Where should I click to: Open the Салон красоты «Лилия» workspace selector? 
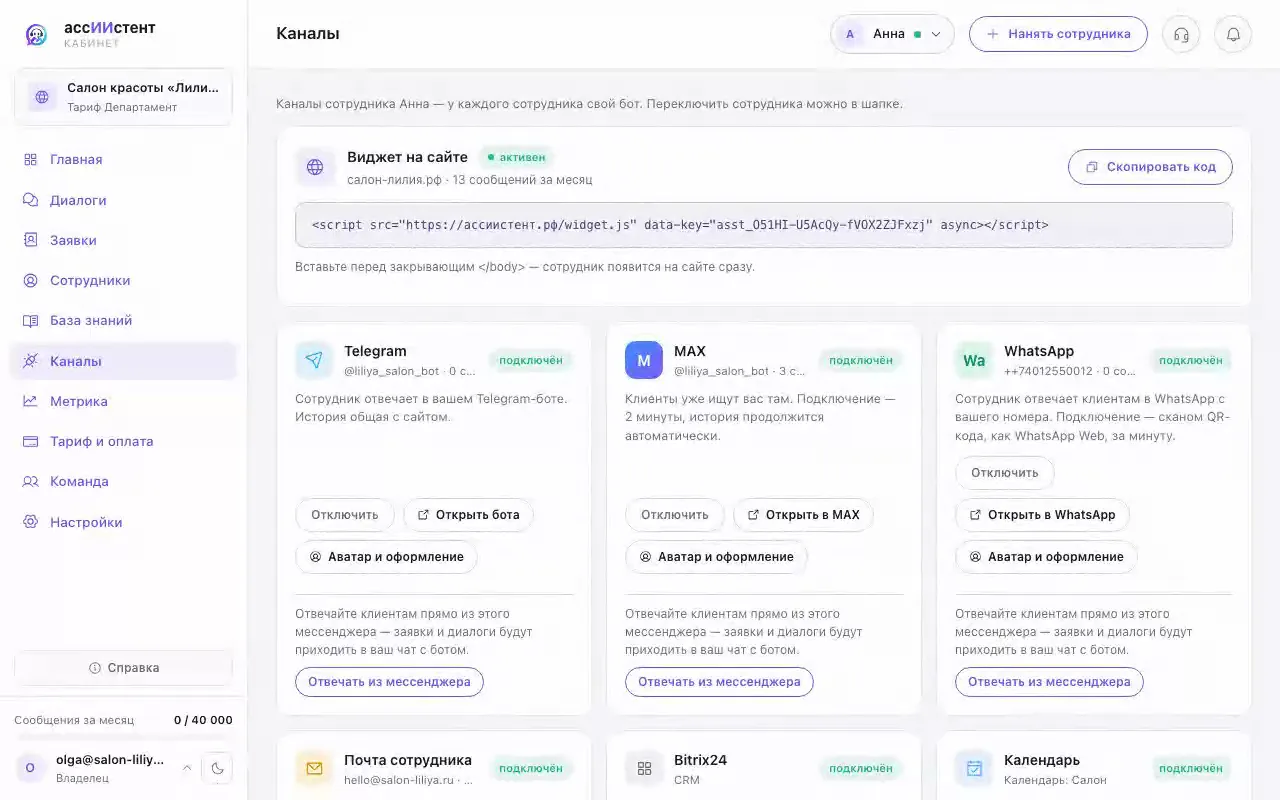click(124, 97)
